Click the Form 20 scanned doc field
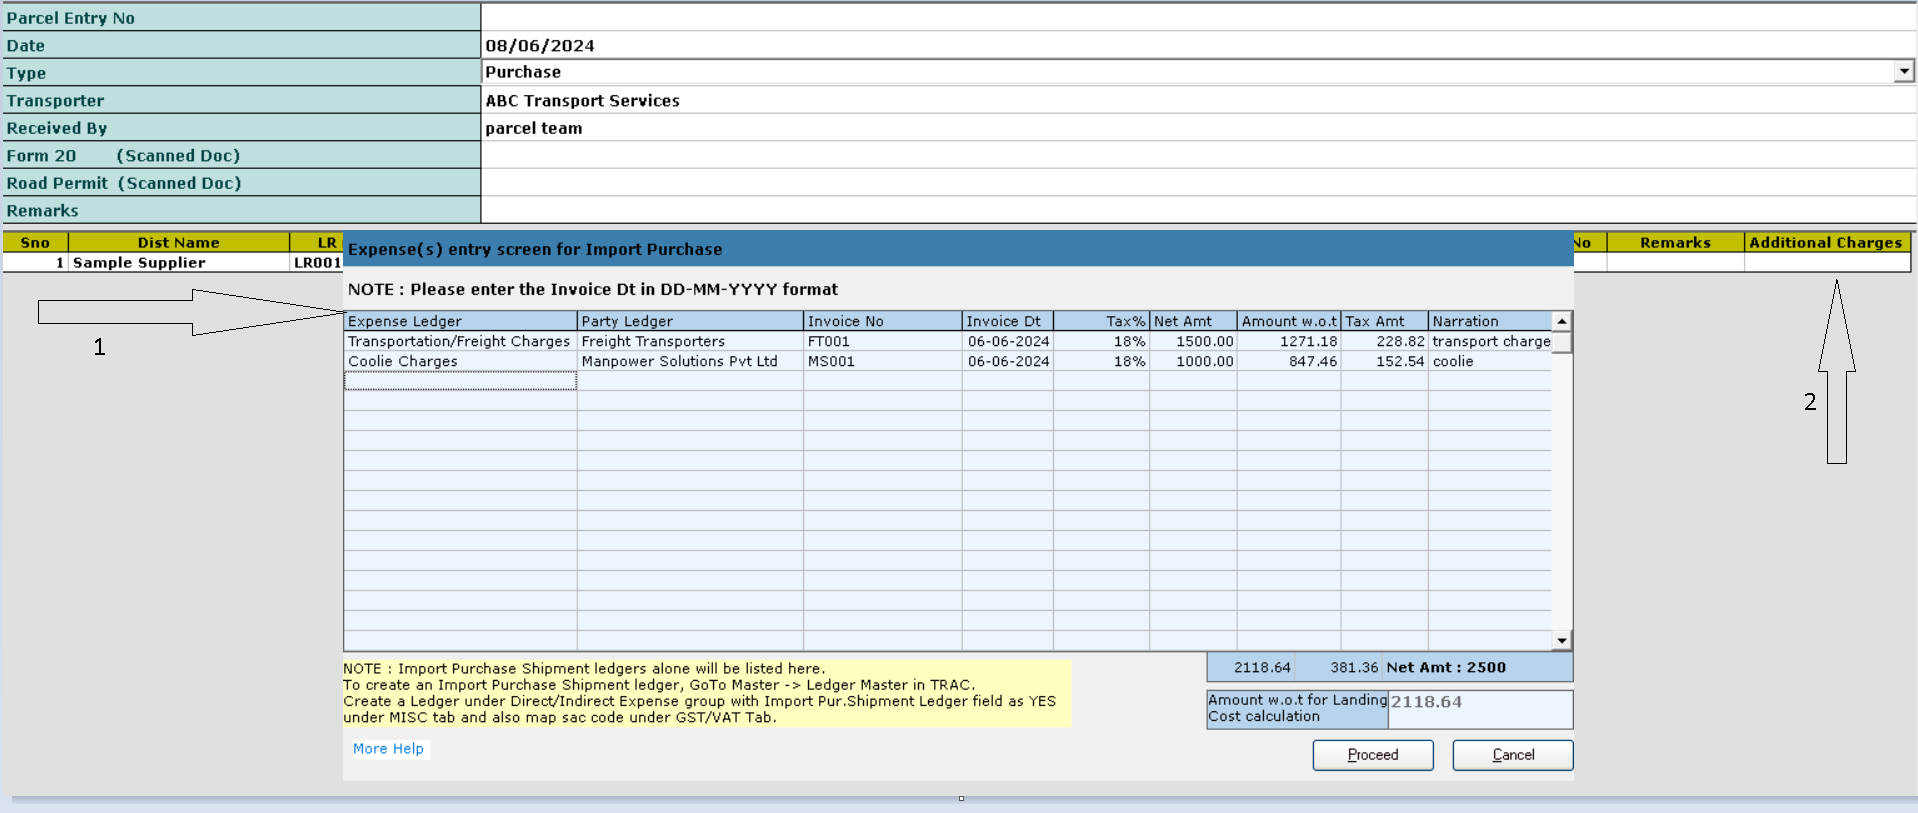The height and width of the screenshot is (813, 1918). 1198,155
